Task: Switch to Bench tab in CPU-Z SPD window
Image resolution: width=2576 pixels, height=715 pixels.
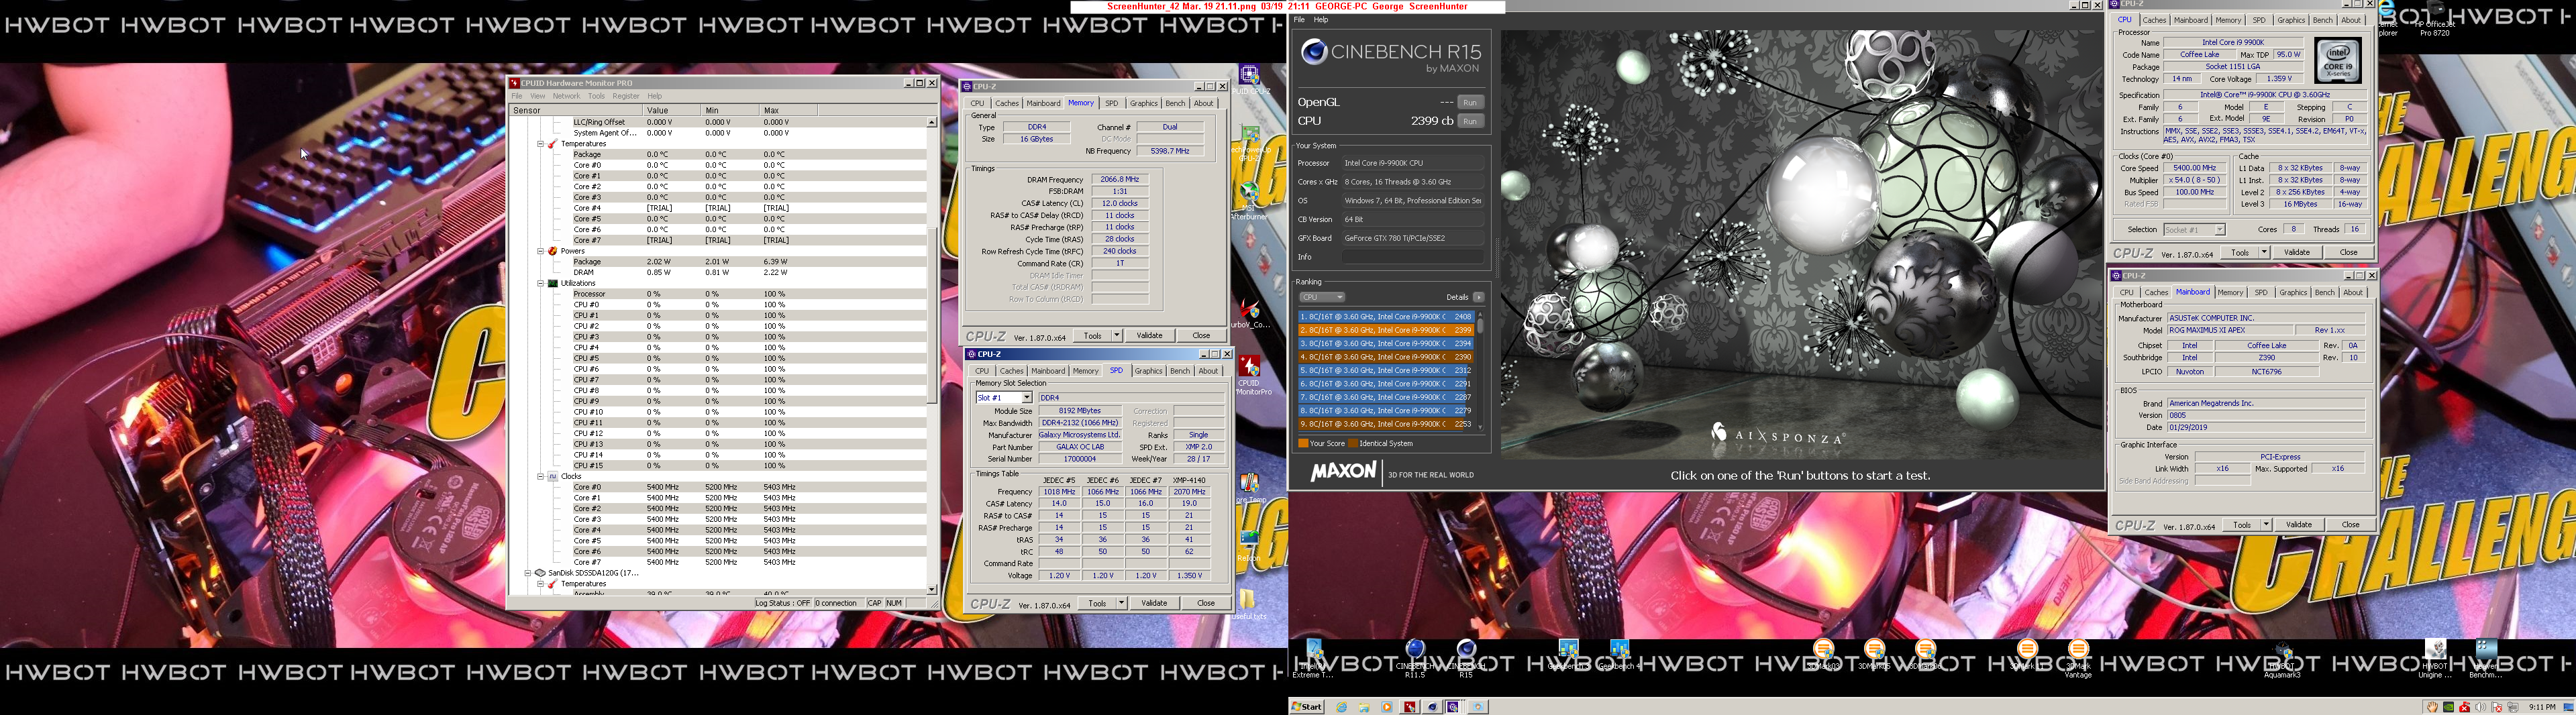Action: [1180, 371]
